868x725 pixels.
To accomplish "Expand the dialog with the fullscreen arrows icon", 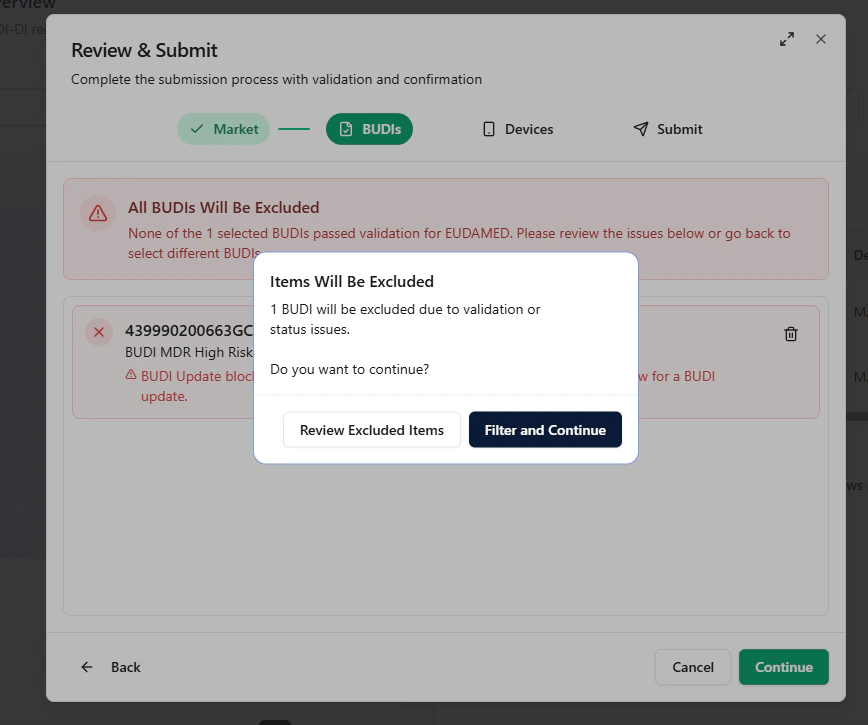I will [x=787, y=39].
